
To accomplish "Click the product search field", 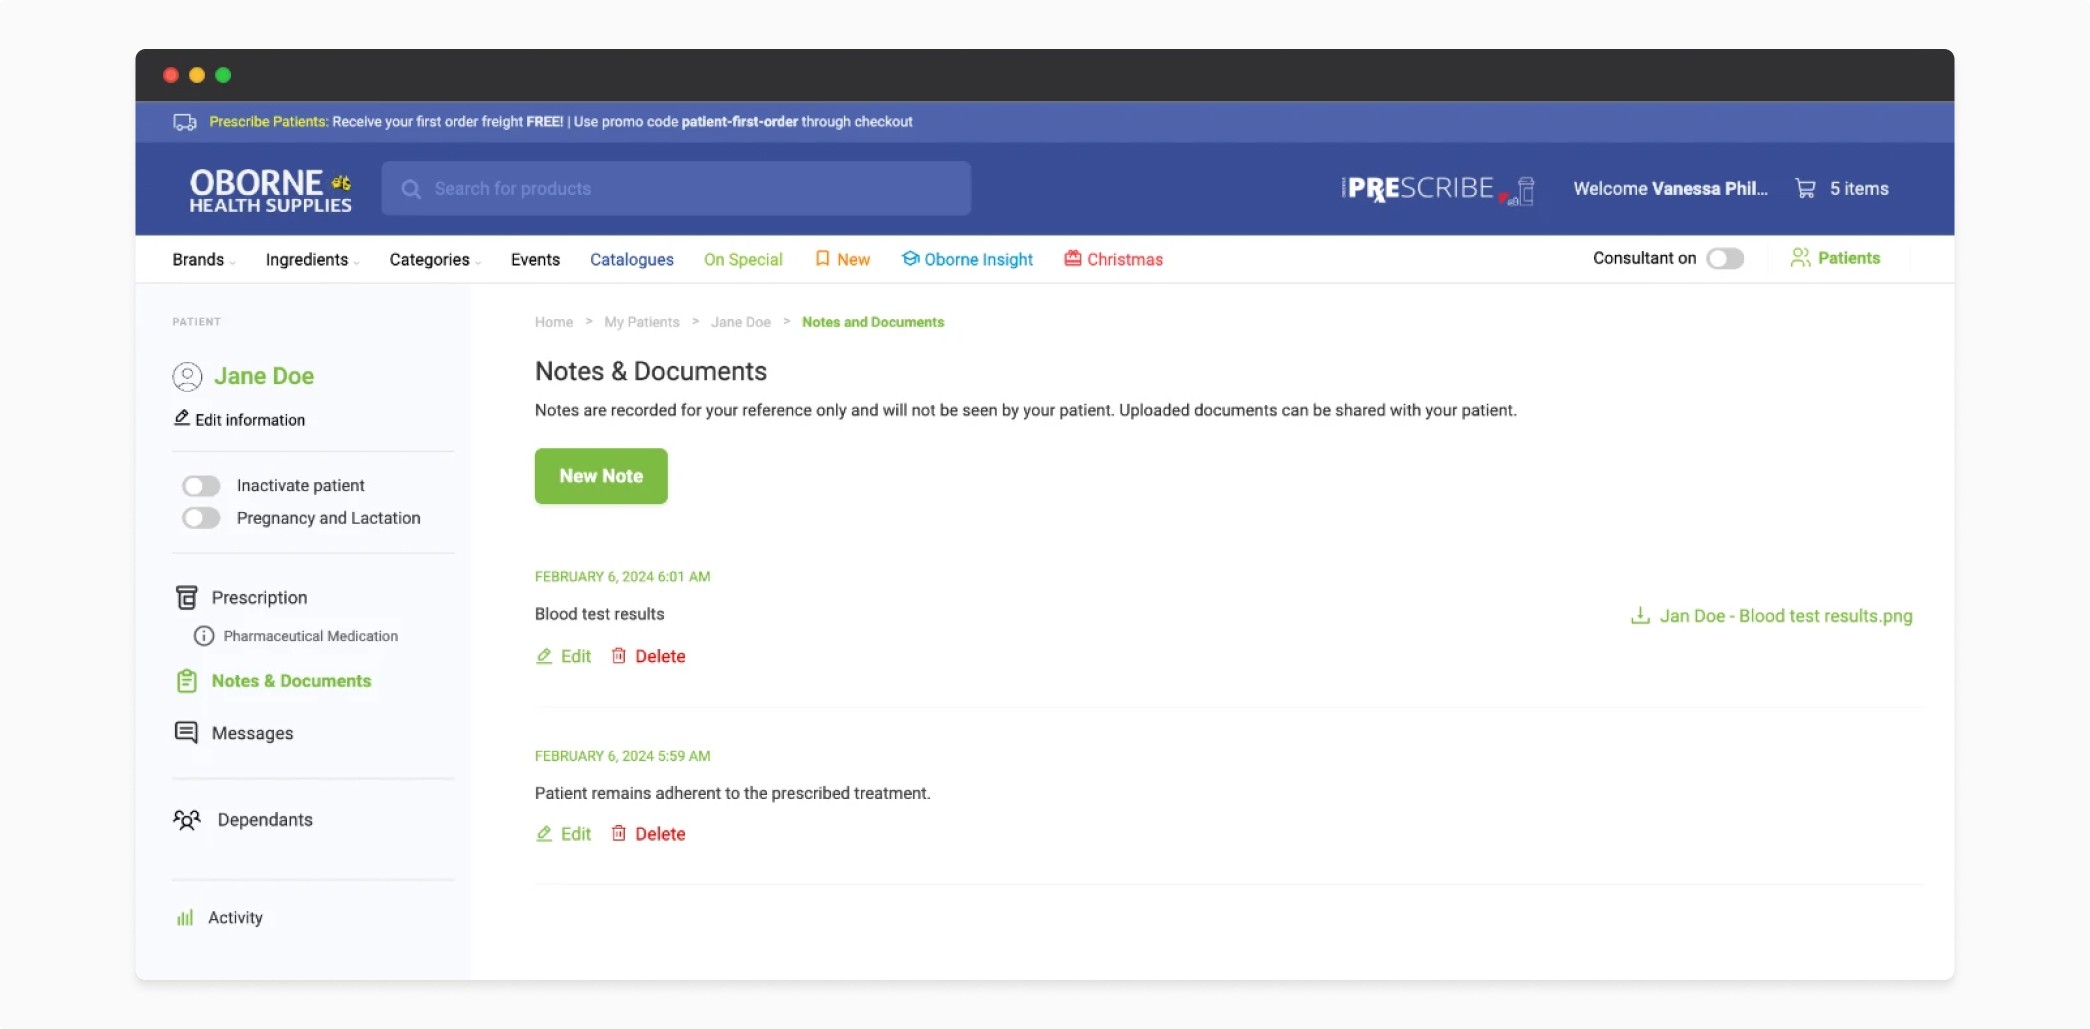I will click(676, 188).
